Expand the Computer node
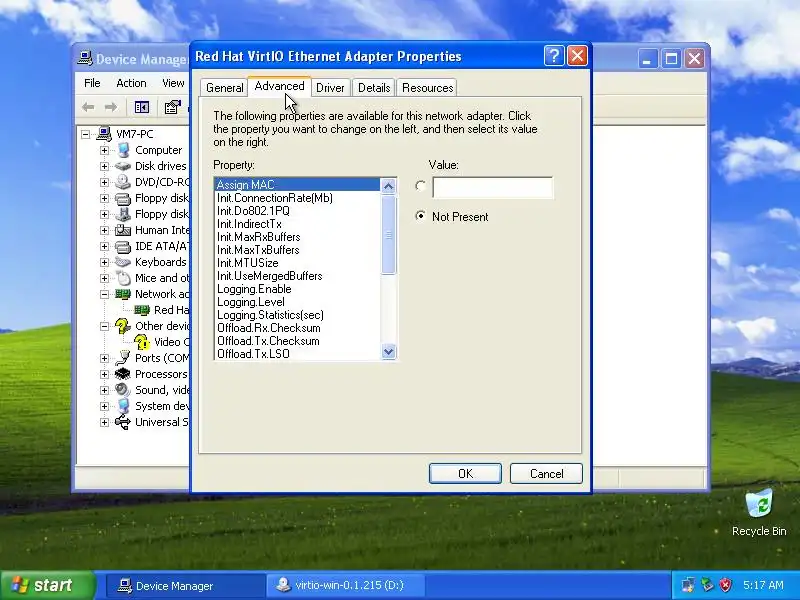This screenshot has height=600, width=800. tap(105, 151)
